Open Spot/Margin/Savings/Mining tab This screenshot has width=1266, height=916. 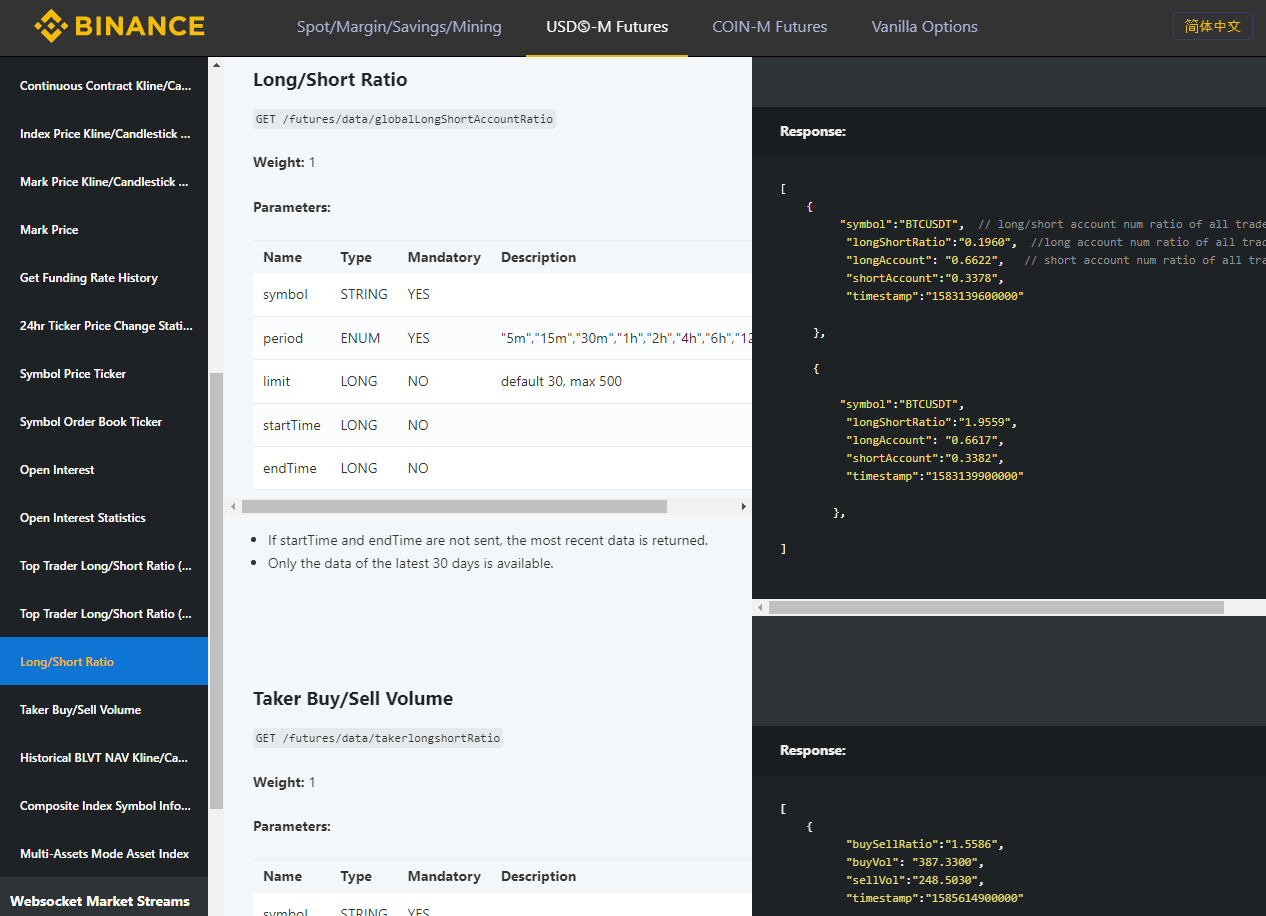tap(399, 27)
